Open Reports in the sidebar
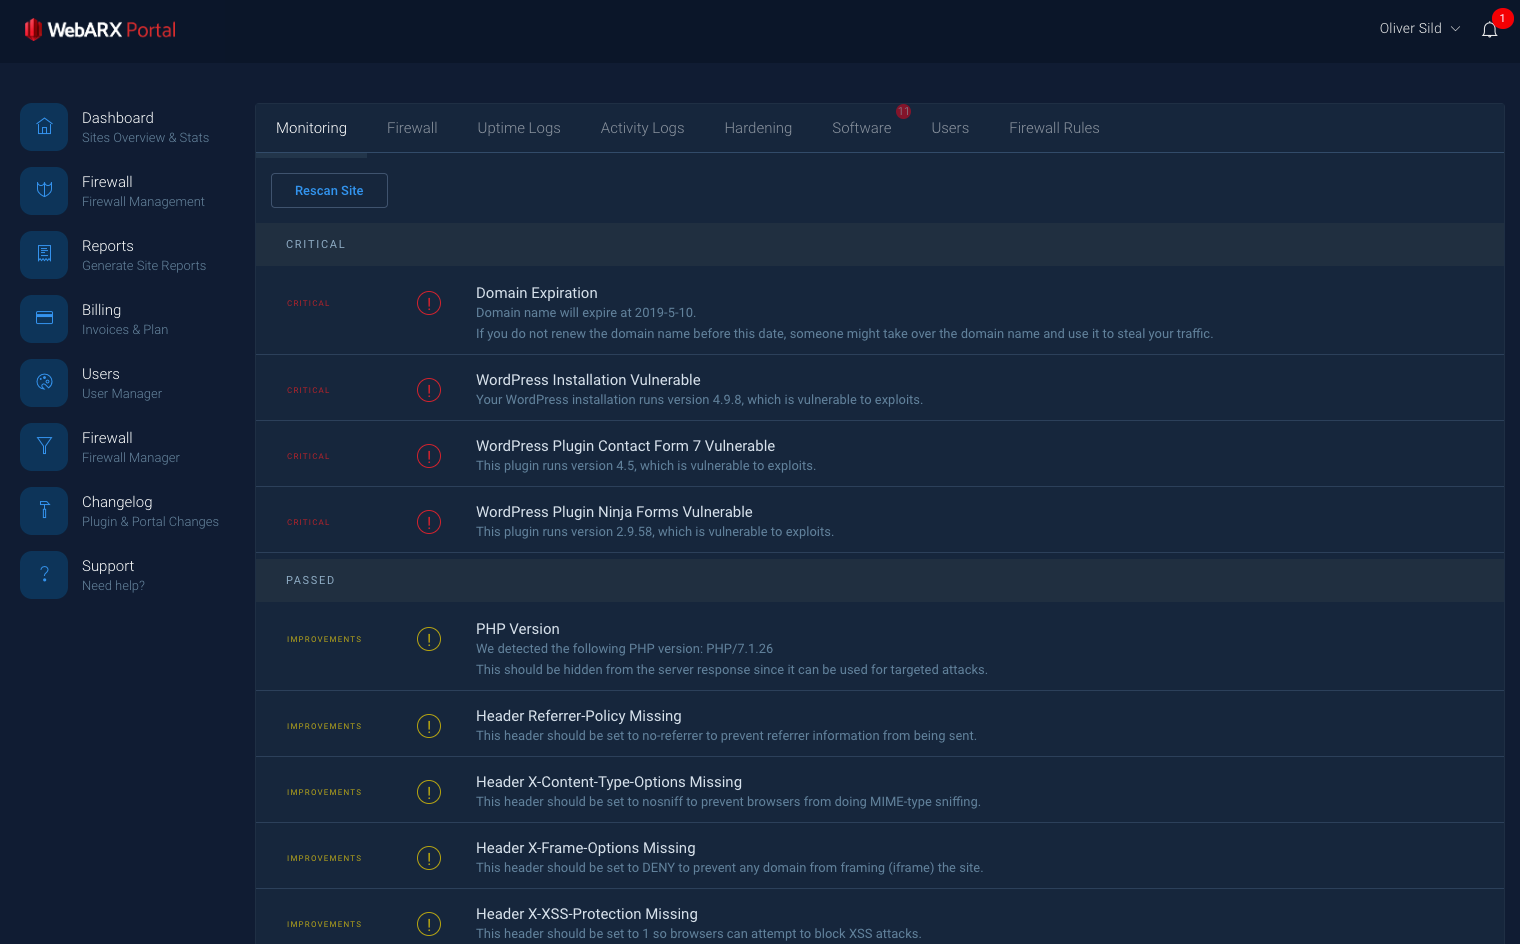 [x=144, y=255]
